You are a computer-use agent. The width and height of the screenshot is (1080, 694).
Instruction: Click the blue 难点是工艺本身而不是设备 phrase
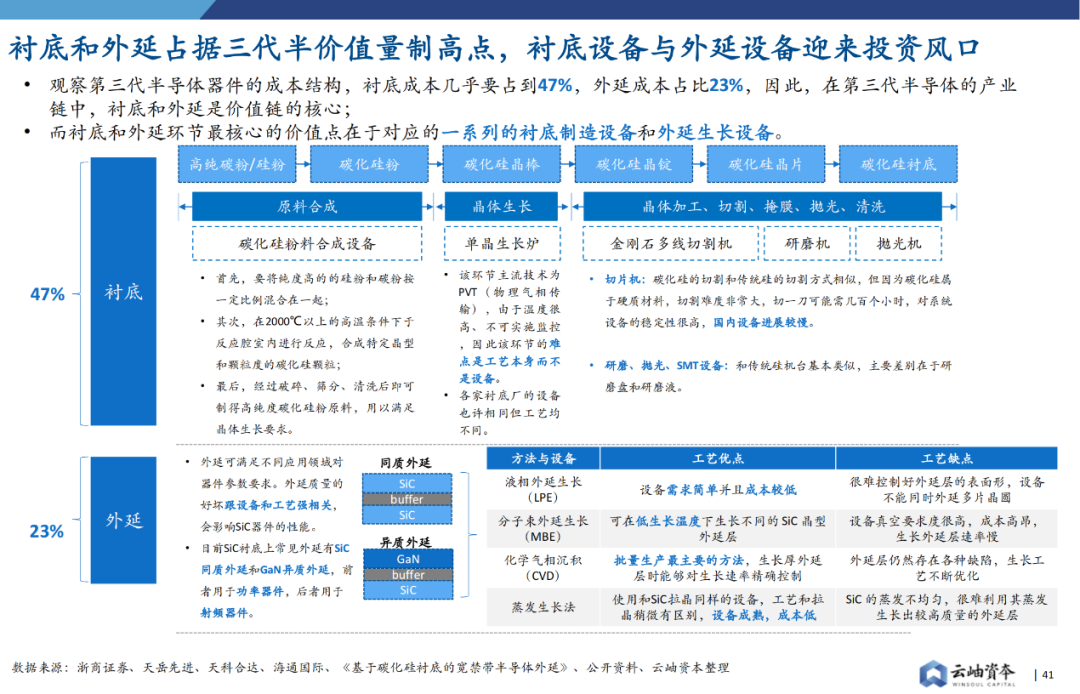[x=510, y=361]
